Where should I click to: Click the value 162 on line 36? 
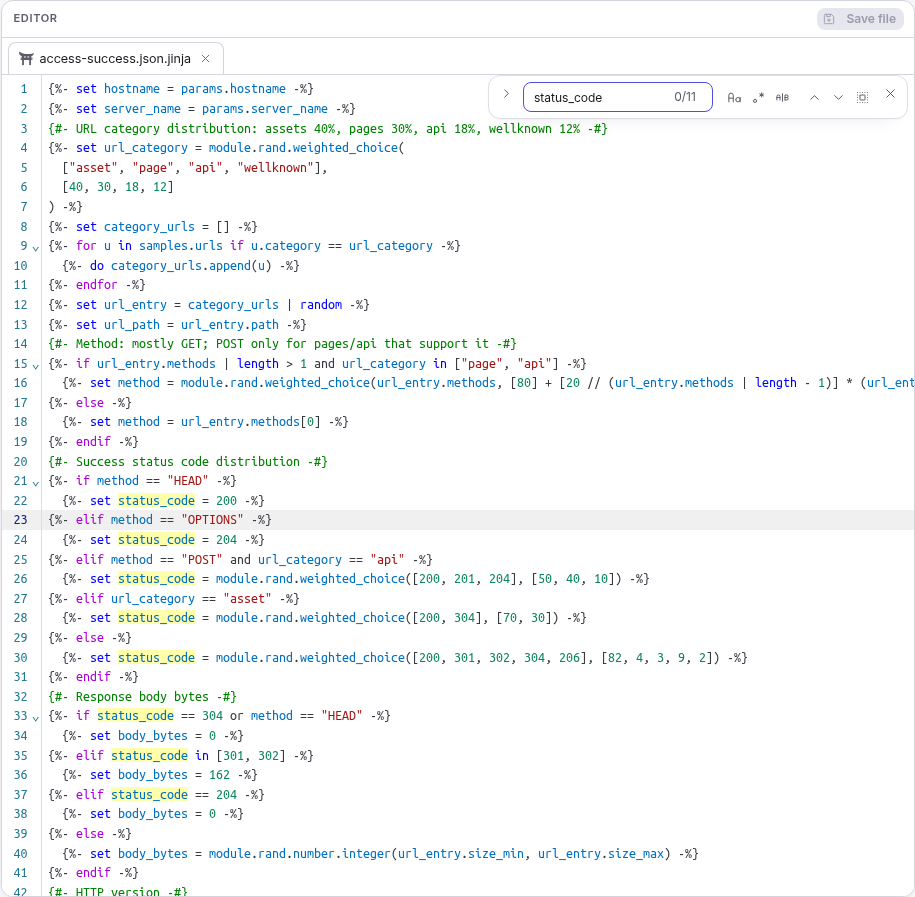point(219,775)
